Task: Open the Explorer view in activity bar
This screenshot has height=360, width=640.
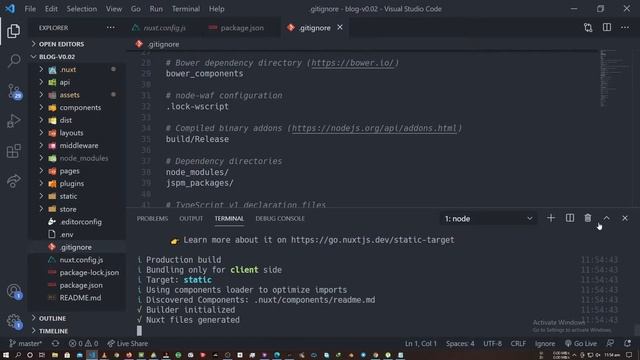Action: click(13, 31)
